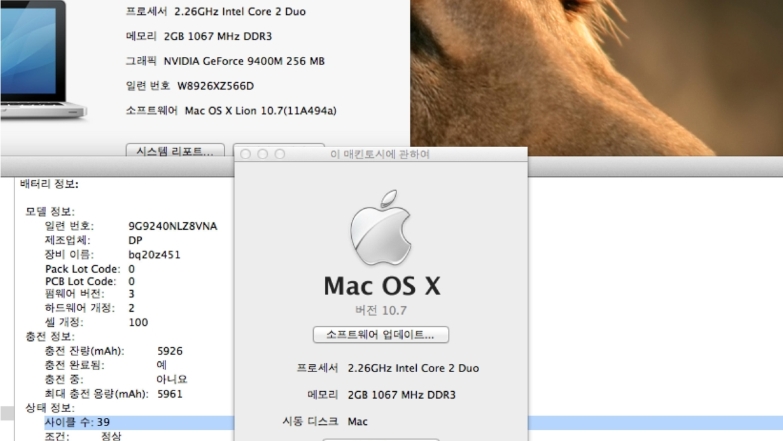
Task: Click the 배터리 정보 heading
Action: 49,184
